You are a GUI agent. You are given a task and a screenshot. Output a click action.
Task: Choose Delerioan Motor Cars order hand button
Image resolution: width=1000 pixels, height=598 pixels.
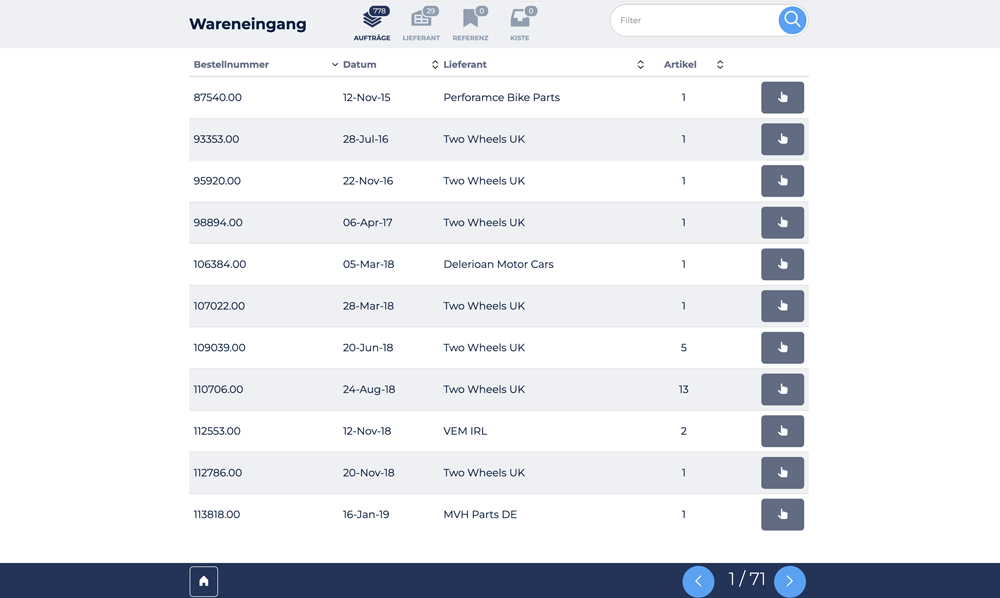point(782,265)
